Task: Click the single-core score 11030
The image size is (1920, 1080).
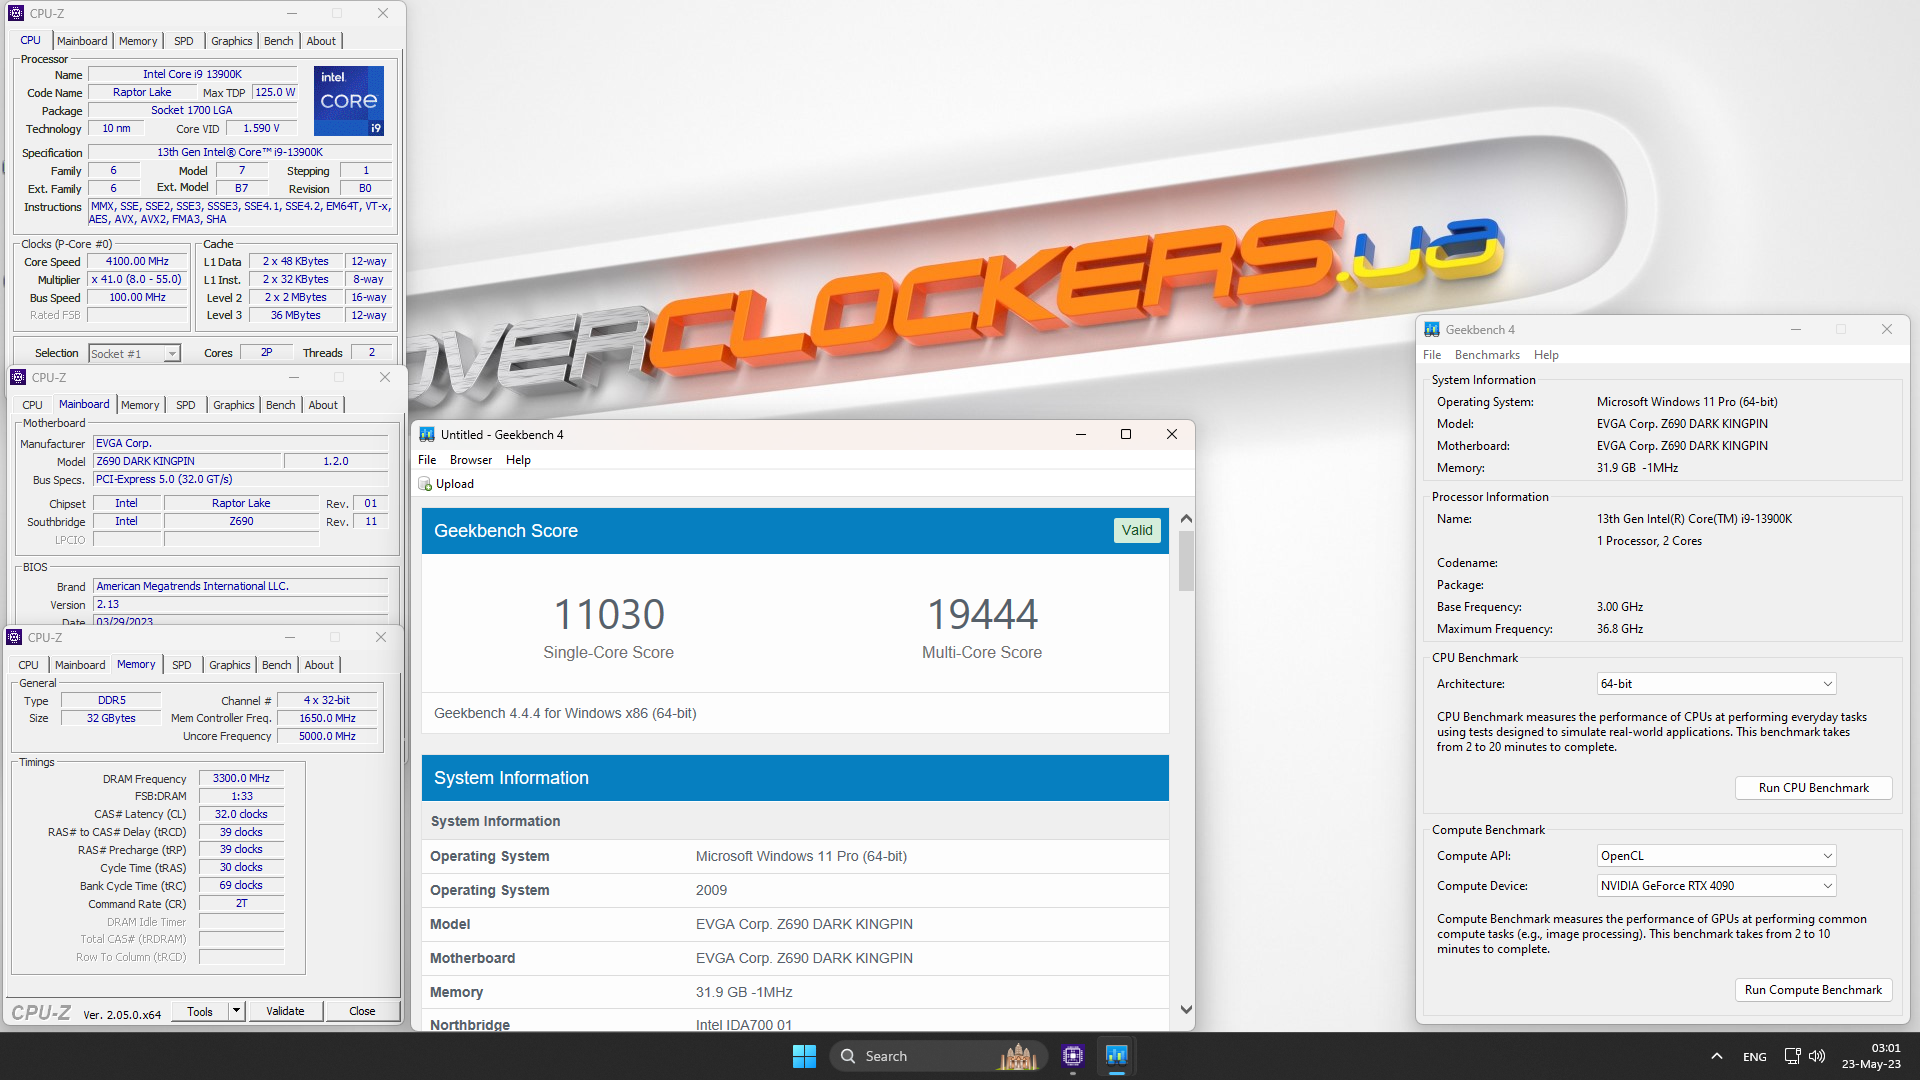Action: (609, 614)
